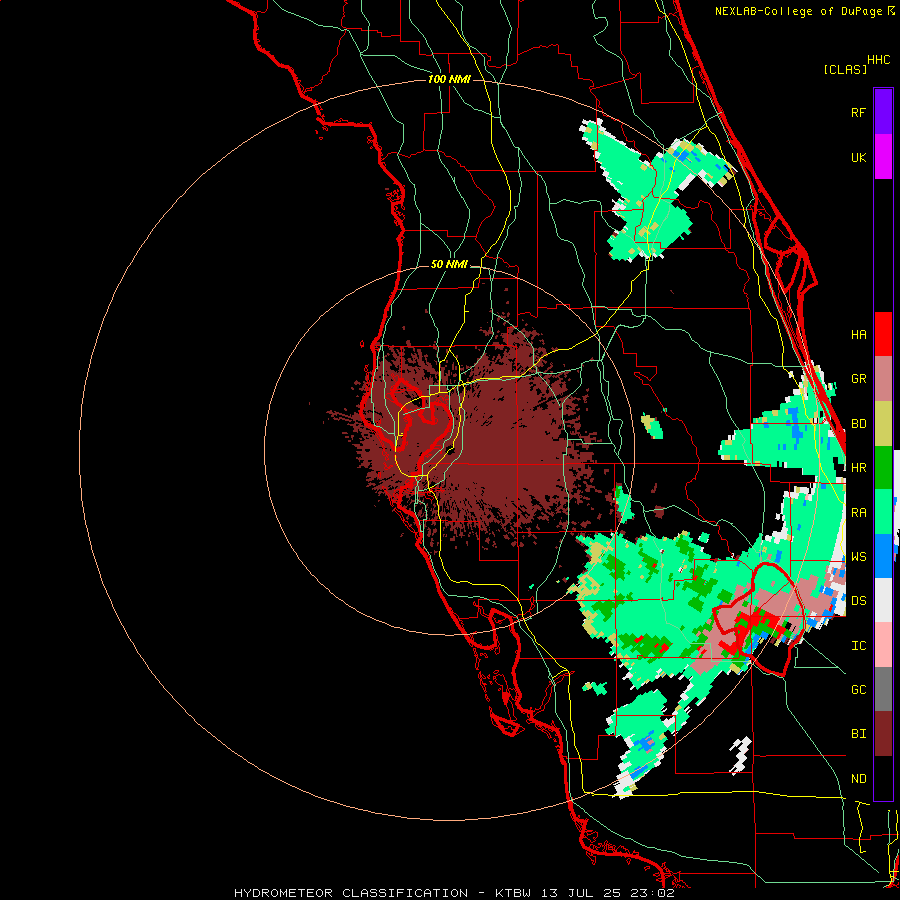Select the "BD" legend label
900x900 pixels.
click(x=858, y=424)
